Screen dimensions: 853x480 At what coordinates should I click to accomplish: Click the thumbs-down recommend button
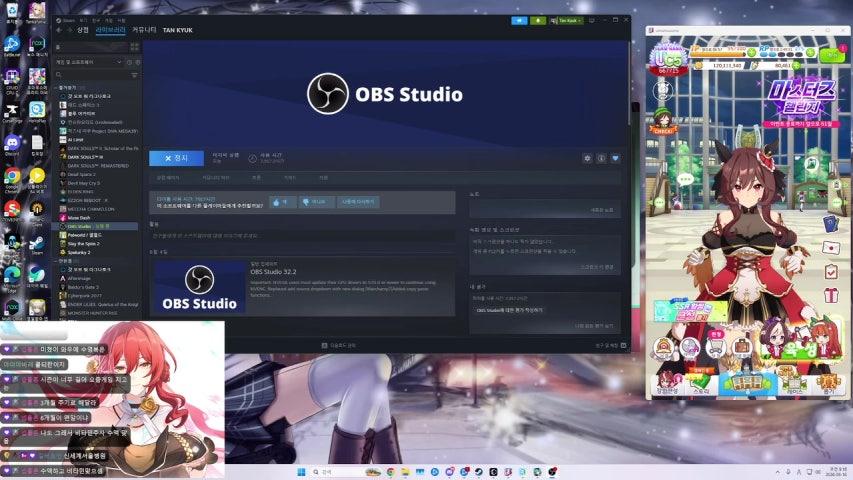tap(316, 202)
